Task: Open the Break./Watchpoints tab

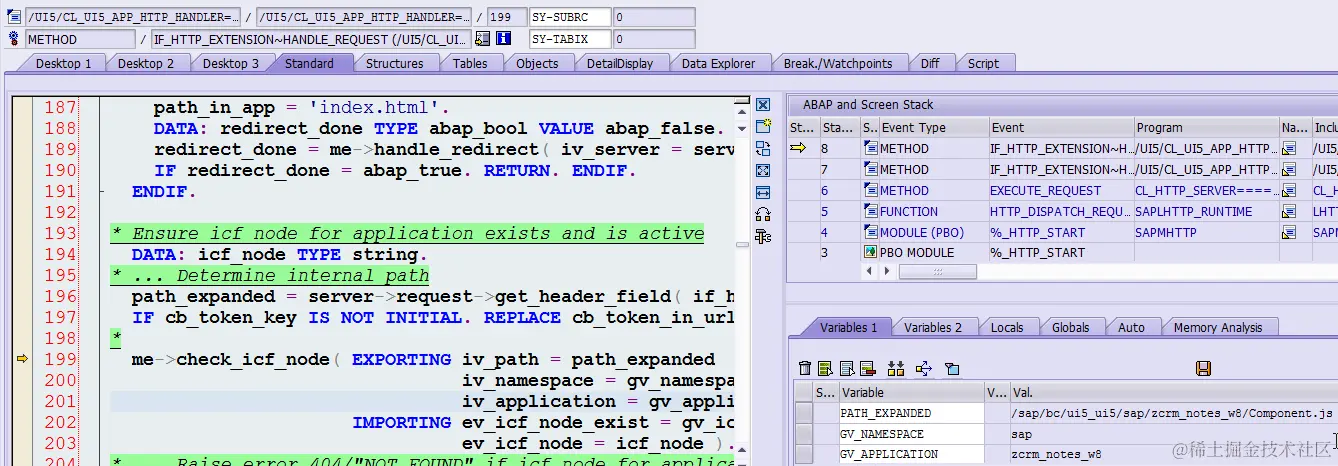Action: pos(838,64)
